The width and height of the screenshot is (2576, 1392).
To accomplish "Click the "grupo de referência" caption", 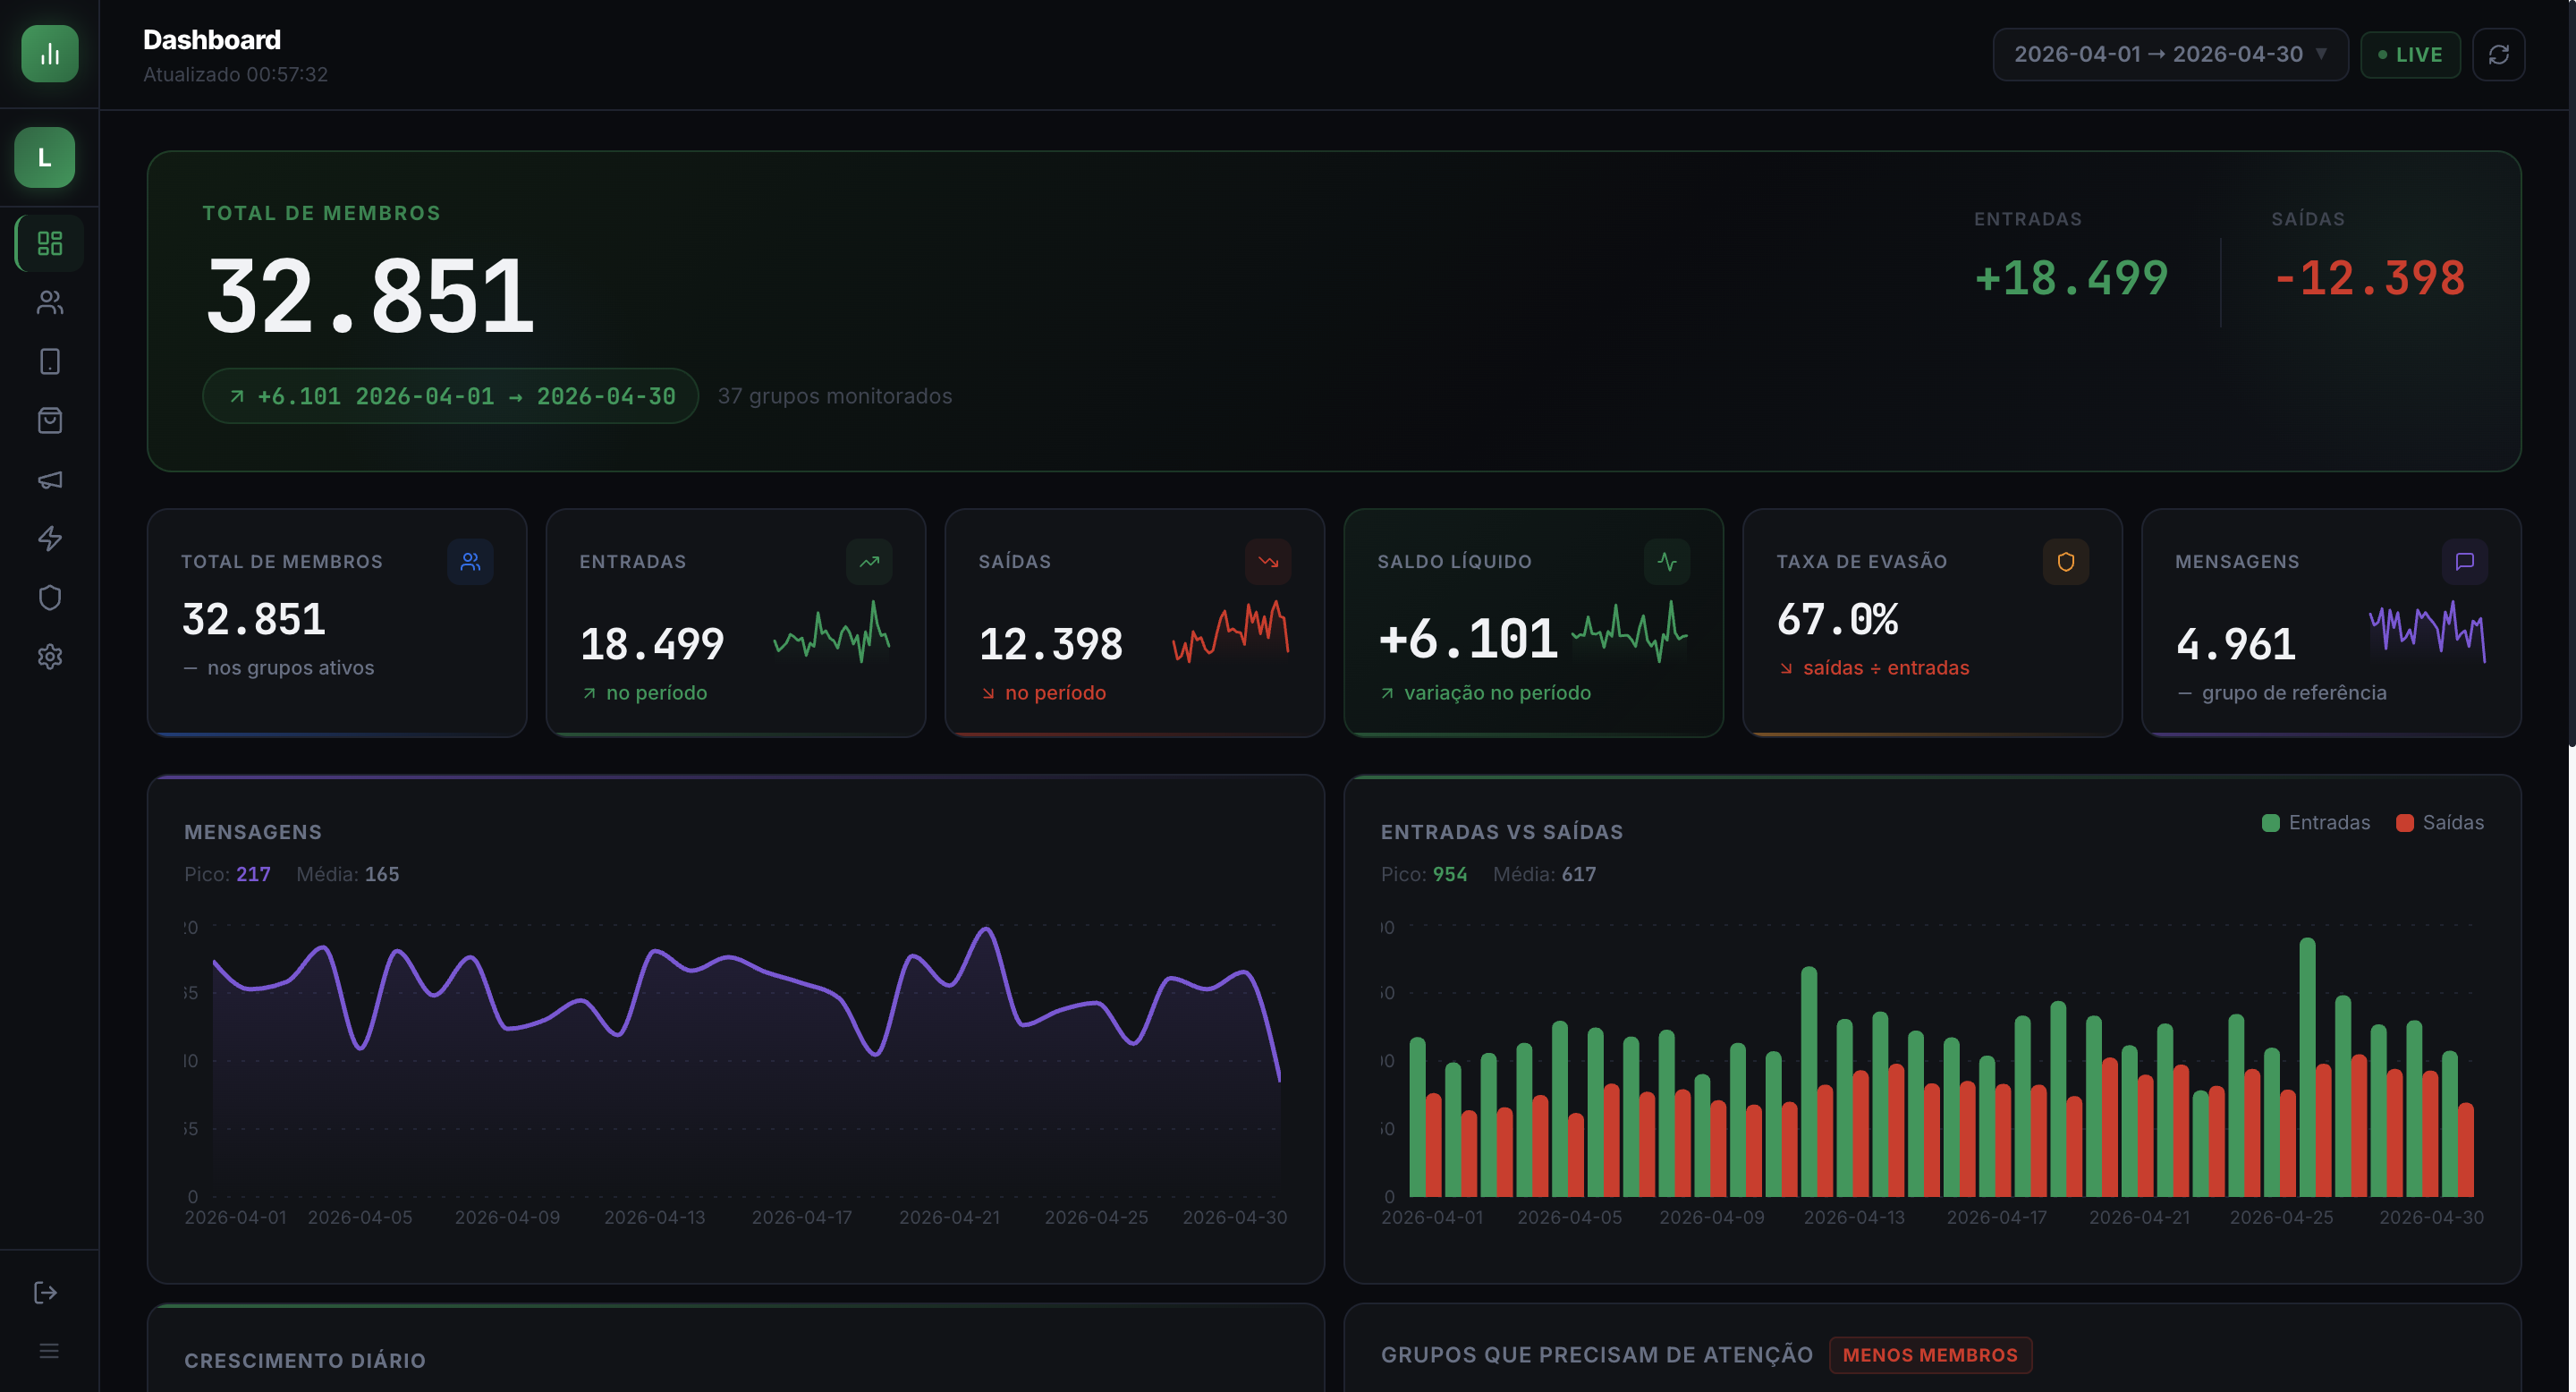I will tap(2294, 693).
